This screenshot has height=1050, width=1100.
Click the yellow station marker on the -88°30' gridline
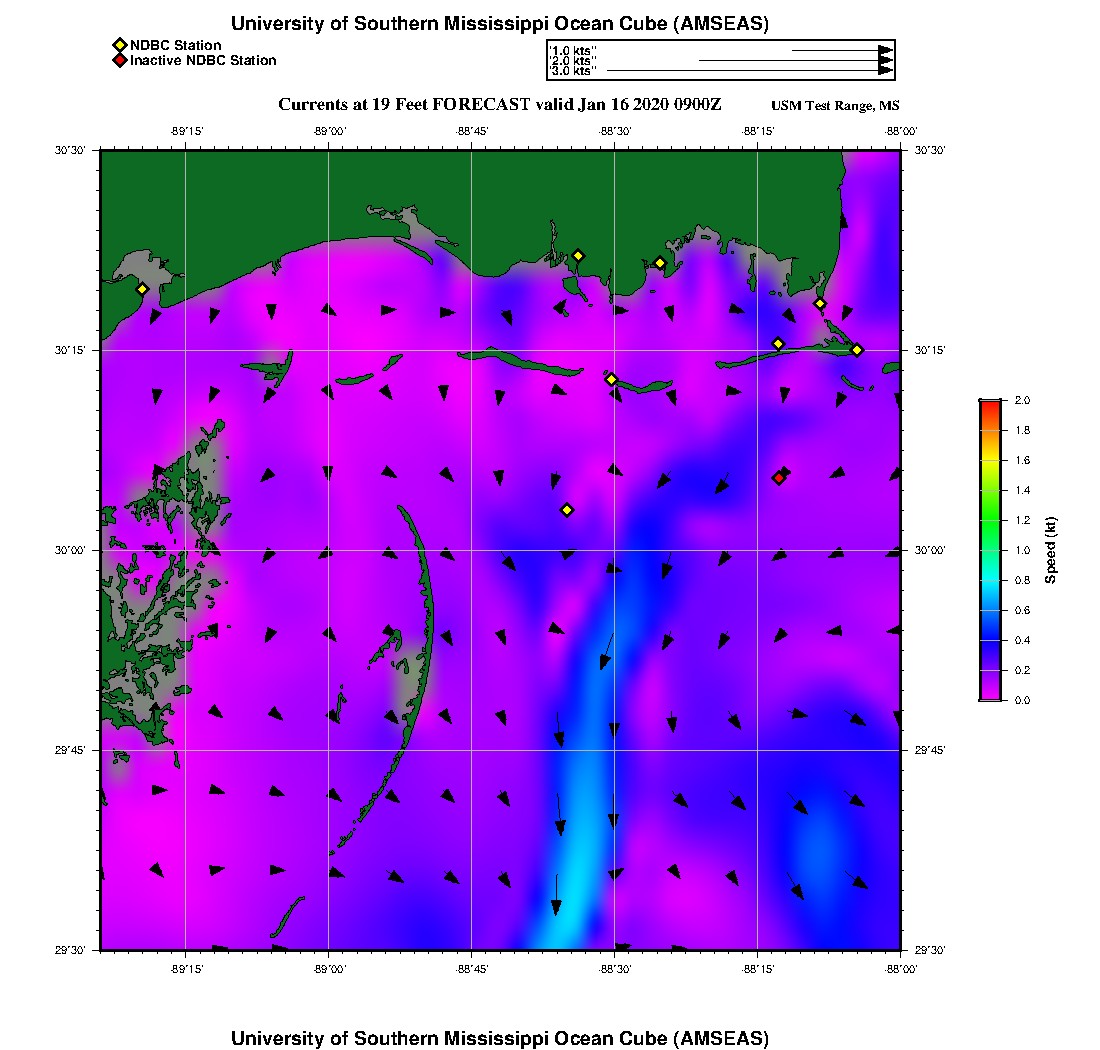[611, 379]
